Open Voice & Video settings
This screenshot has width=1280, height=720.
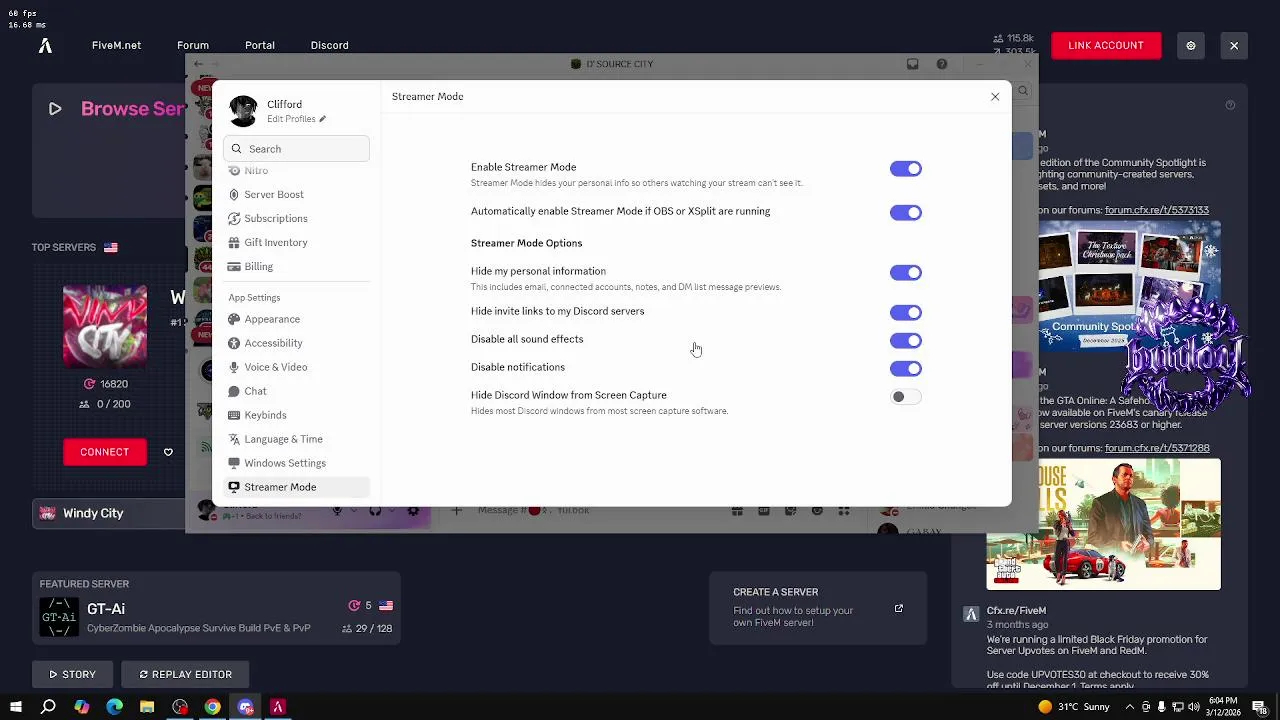(x=296, y=367)
